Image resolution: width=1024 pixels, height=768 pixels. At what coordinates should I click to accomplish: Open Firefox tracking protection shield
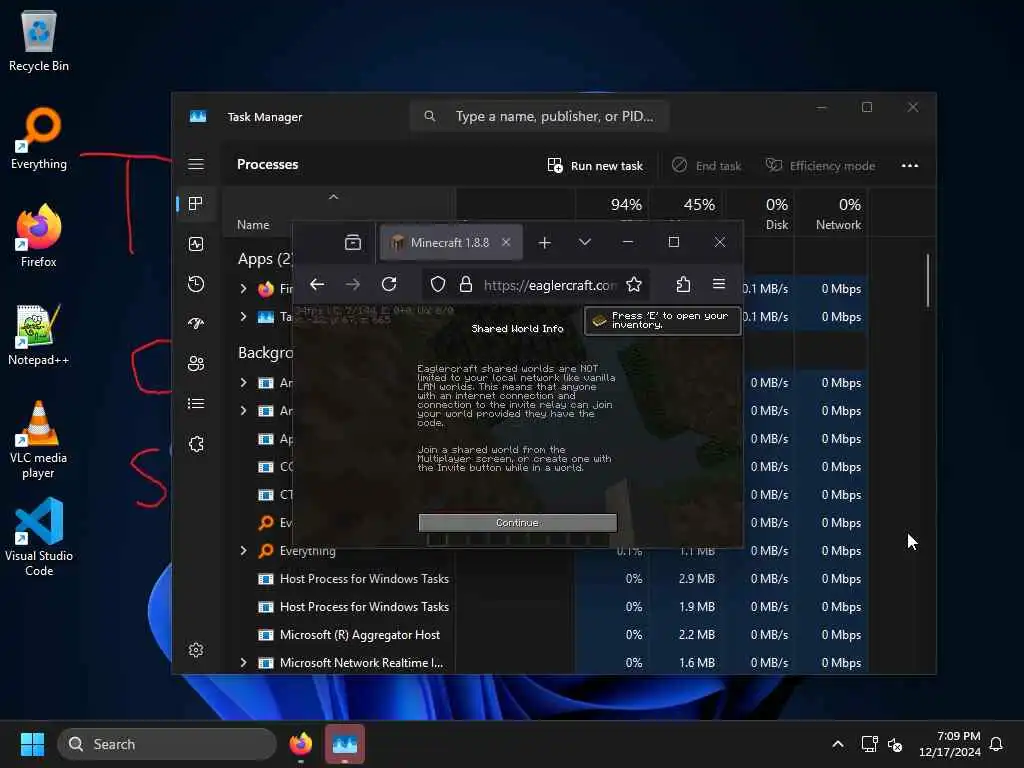(x=438, y=284)
